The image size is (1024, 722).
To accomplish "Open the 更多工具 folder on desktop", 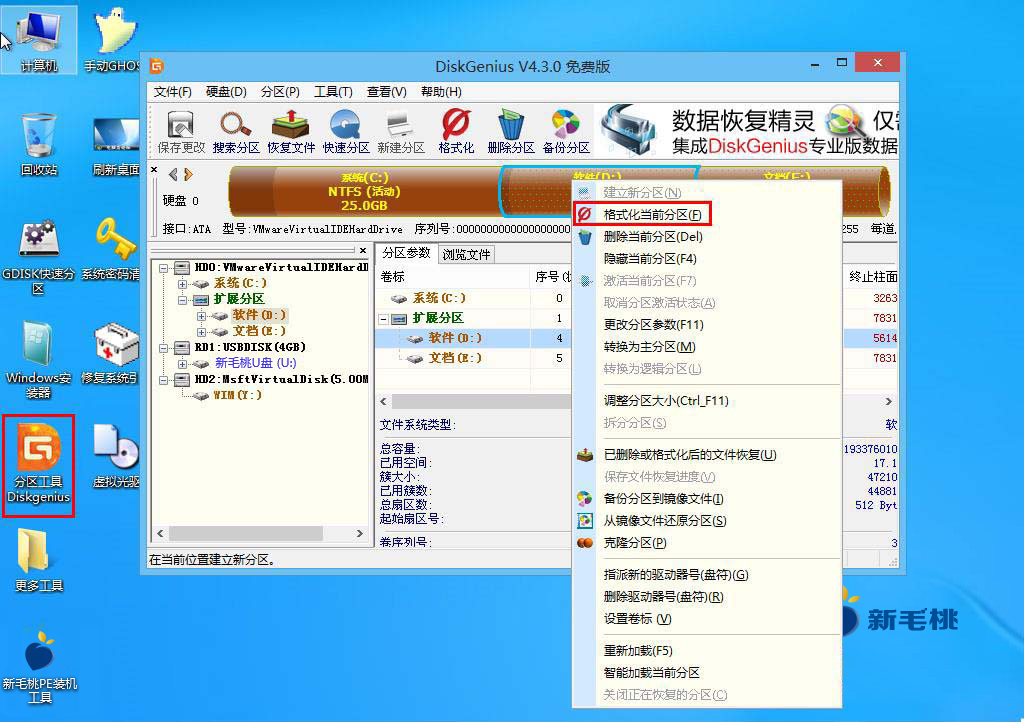I will [39, 560].
